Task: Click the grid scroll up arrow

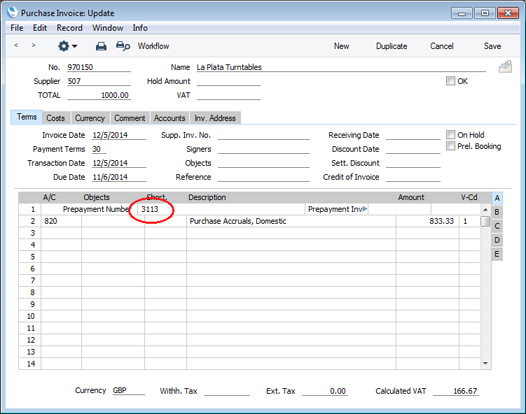Action: (485, 210)
